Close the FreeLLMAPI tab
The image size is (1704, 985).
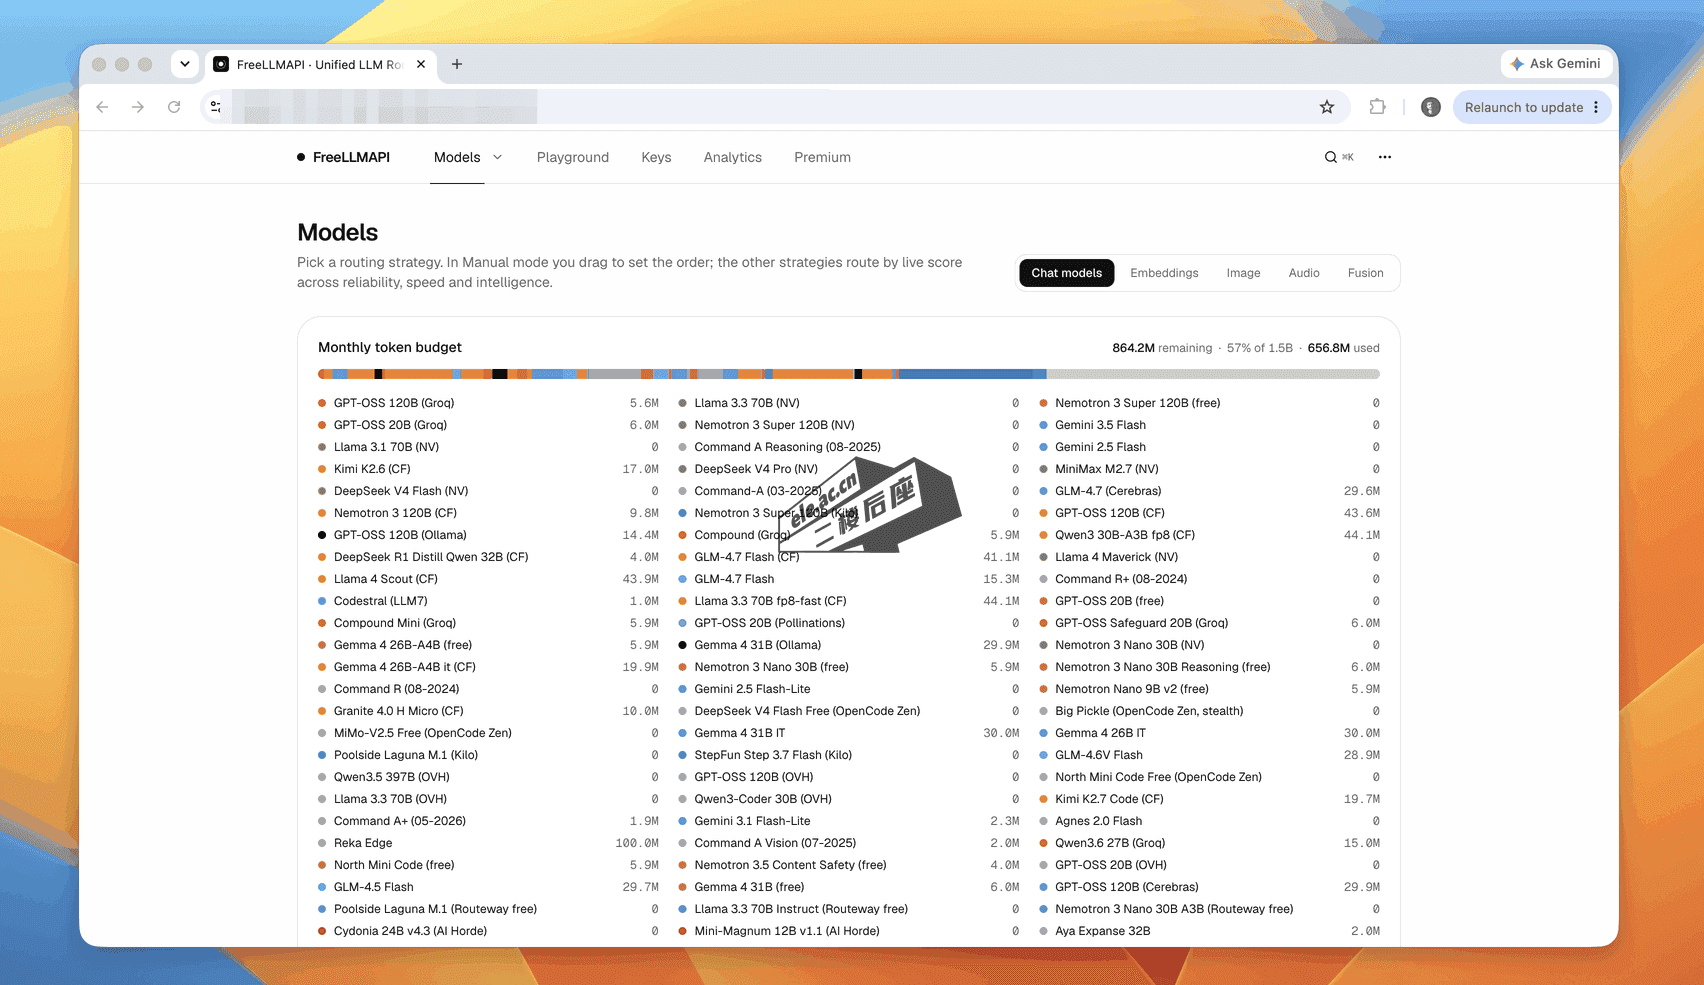421,64
